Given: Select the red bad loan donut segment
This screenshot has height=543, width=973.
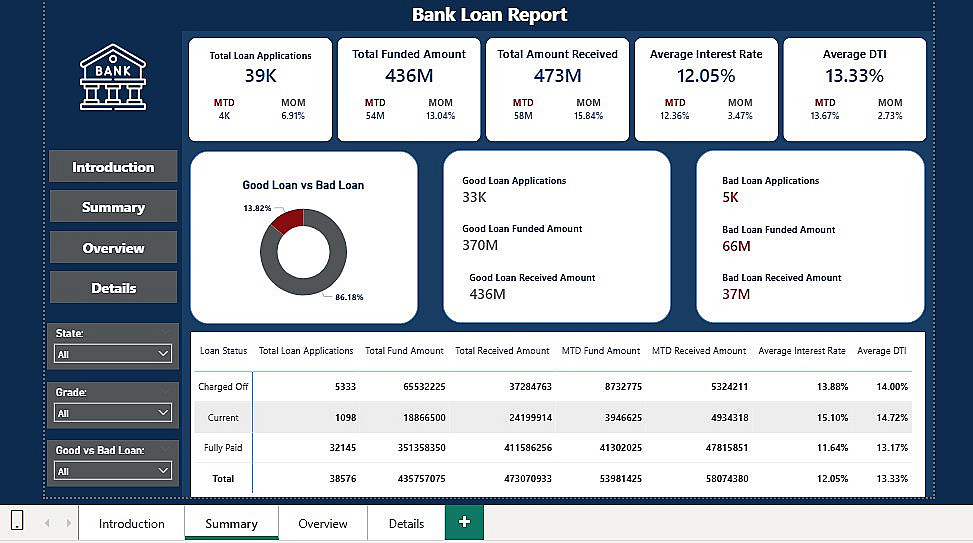Looking at the screenshot, I should 289,219.
